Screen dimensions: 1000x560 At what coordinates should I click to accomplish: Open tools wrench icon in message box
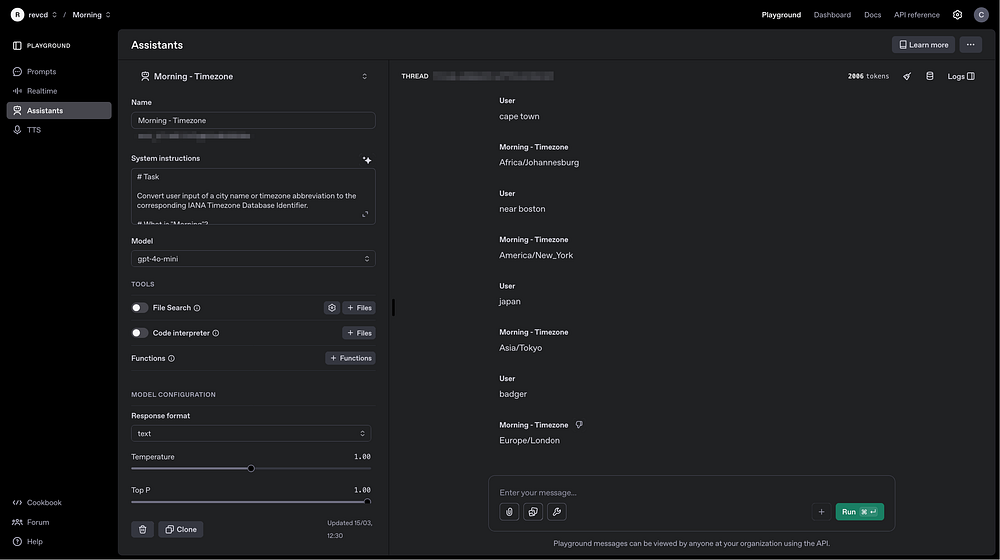(556, 512)
